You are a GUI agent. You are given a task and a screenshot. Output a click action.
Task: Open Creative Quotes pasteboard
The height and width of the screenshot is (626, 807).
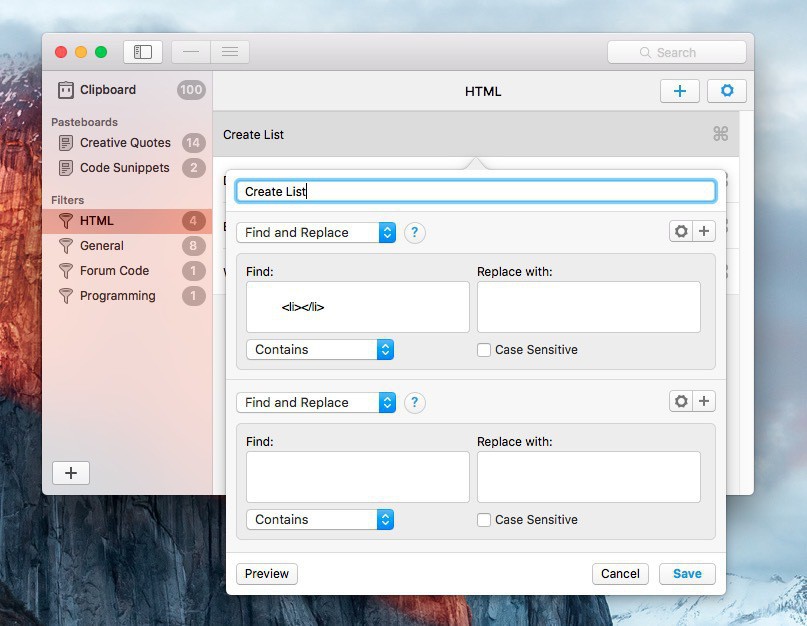click(125, 142)
